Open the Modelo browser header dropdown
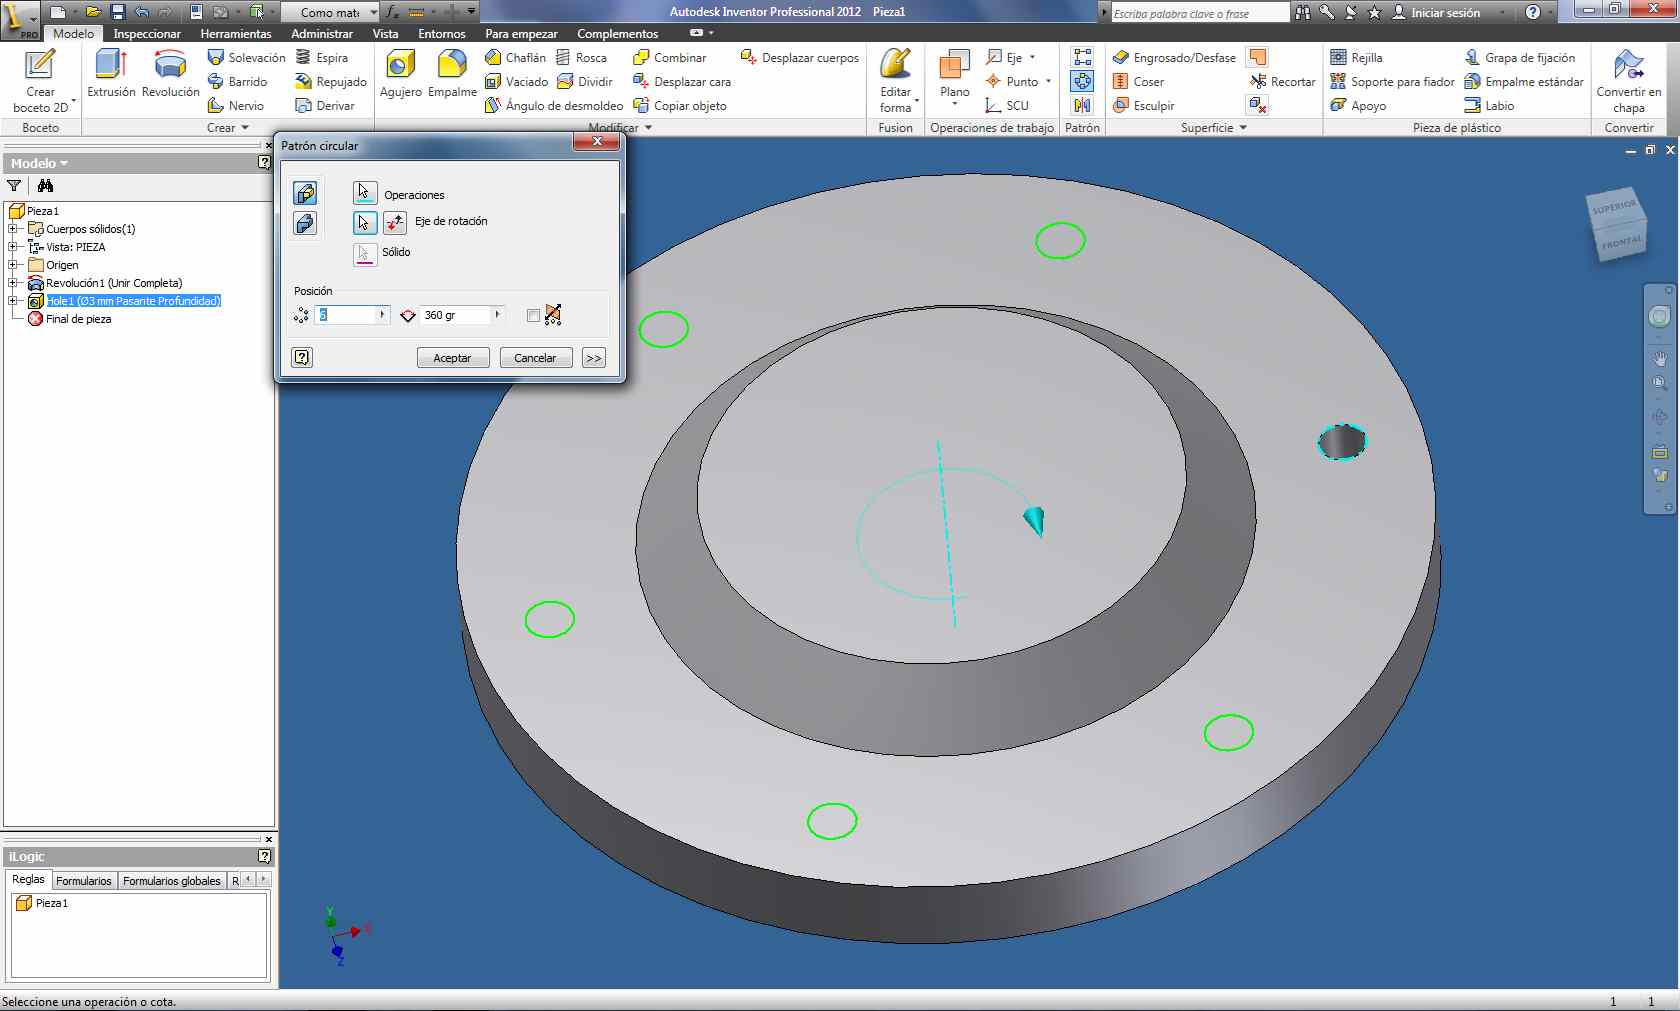The image size is (1680, 1011). pyautogui.click(x=39, y=163)
